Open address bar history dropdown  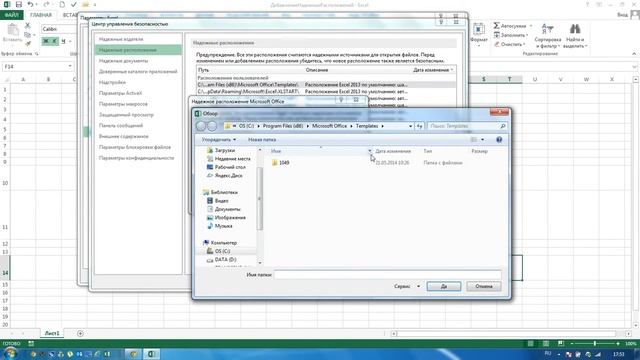point(410,126)
